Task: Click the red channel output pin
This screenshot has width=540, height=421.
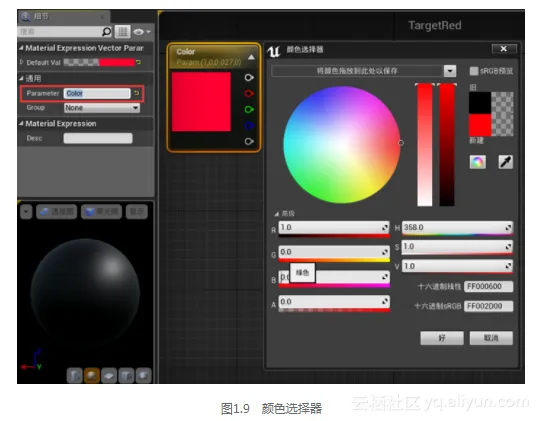Action: 249,93
